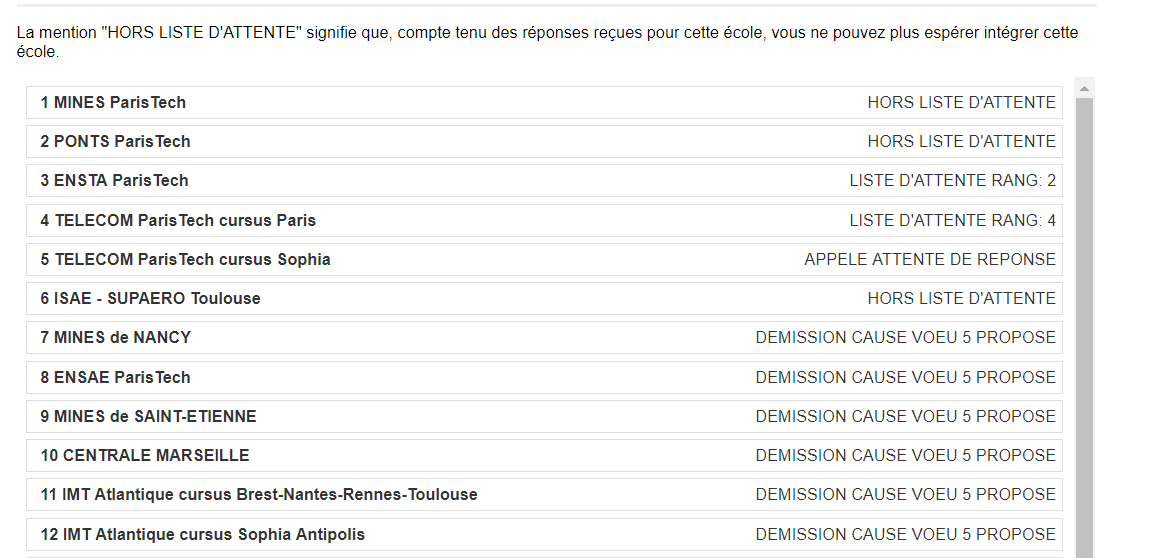Select the 7 MINES de NANCY row
This screenshot has height=558, width=1157.
(545, 338)
